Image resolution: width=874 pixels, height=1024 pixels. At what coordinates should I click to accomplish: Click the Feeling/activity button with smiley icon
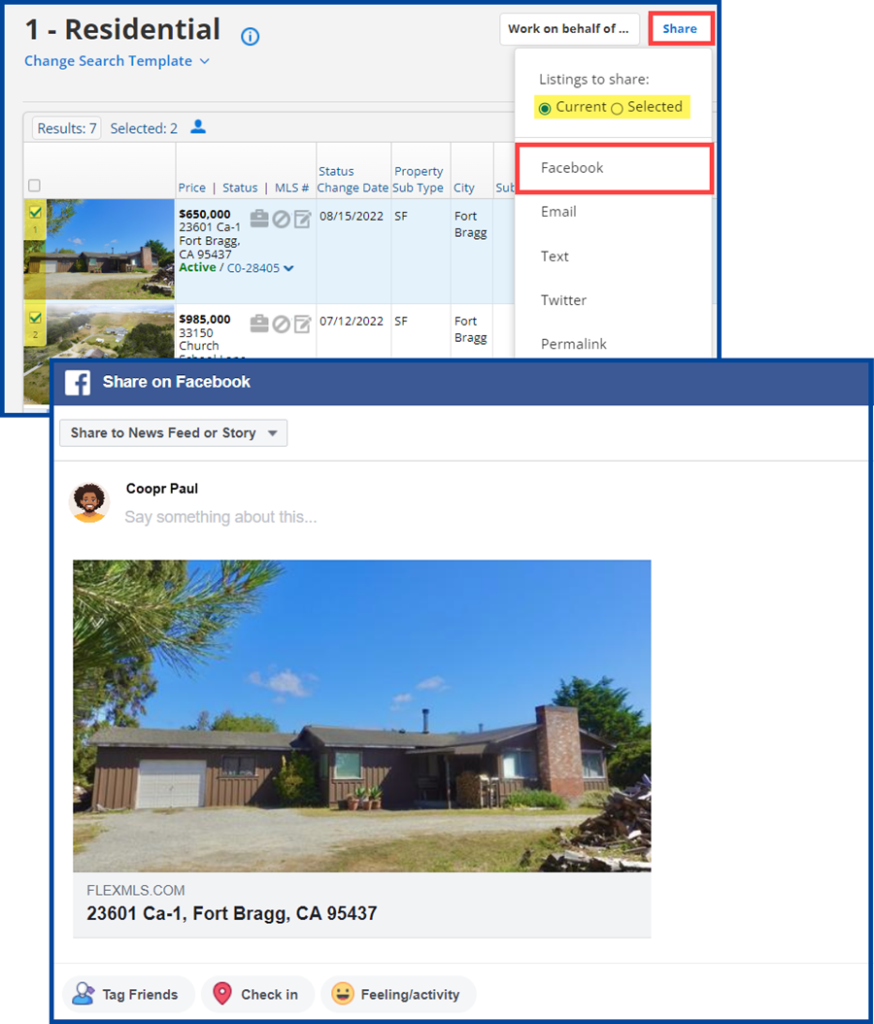pos(398,994)
